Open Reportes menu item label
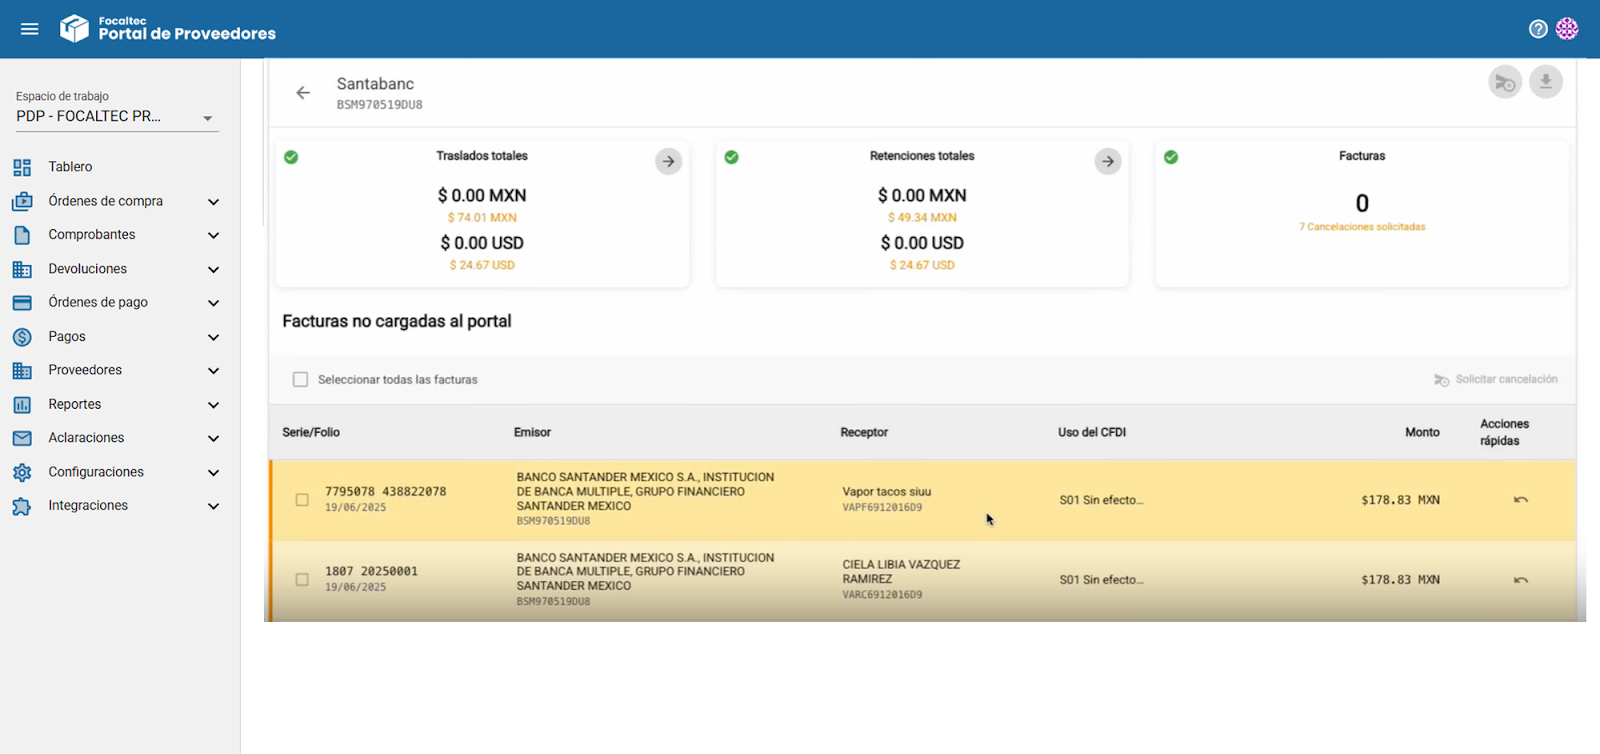Image resolution: width=1600 pixels, height=754 pixels. [75, 404]
